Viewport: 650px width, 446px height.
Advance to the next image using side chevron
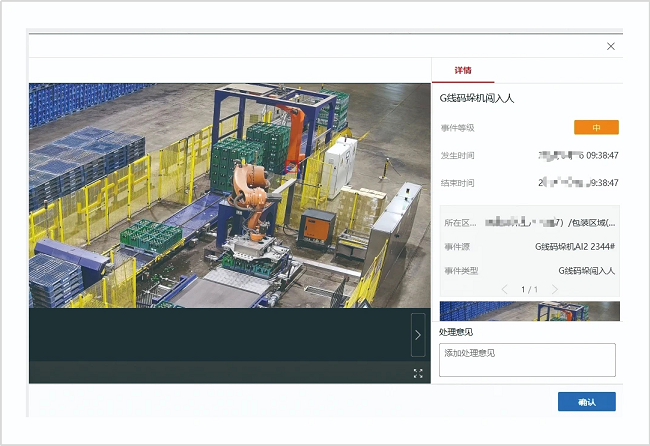tap(418, 335)
